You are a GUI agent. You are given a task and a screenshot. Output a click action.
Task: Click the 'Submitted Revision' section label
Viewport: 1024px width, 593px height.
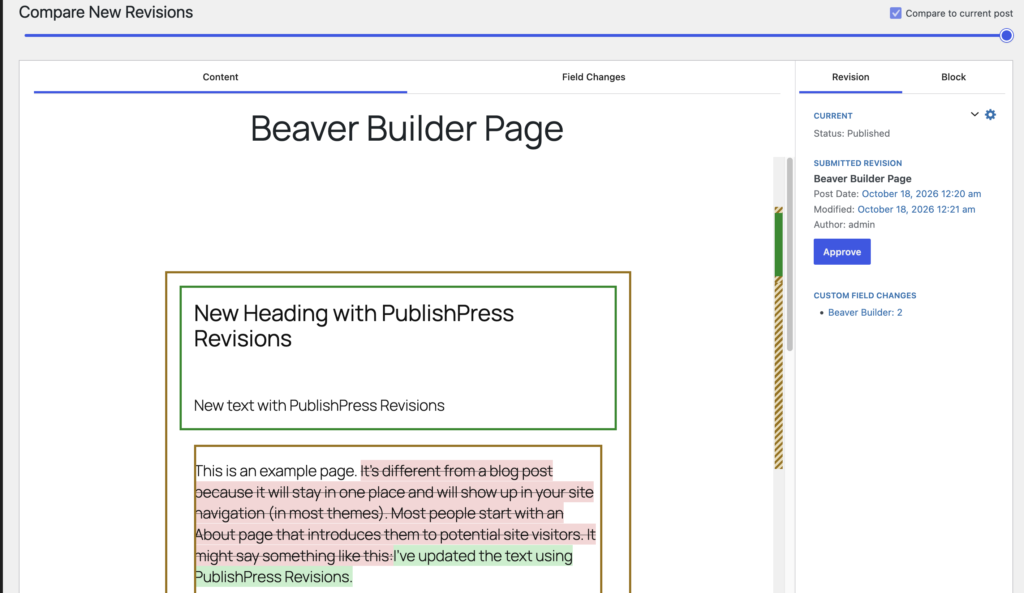click(857, 163)
